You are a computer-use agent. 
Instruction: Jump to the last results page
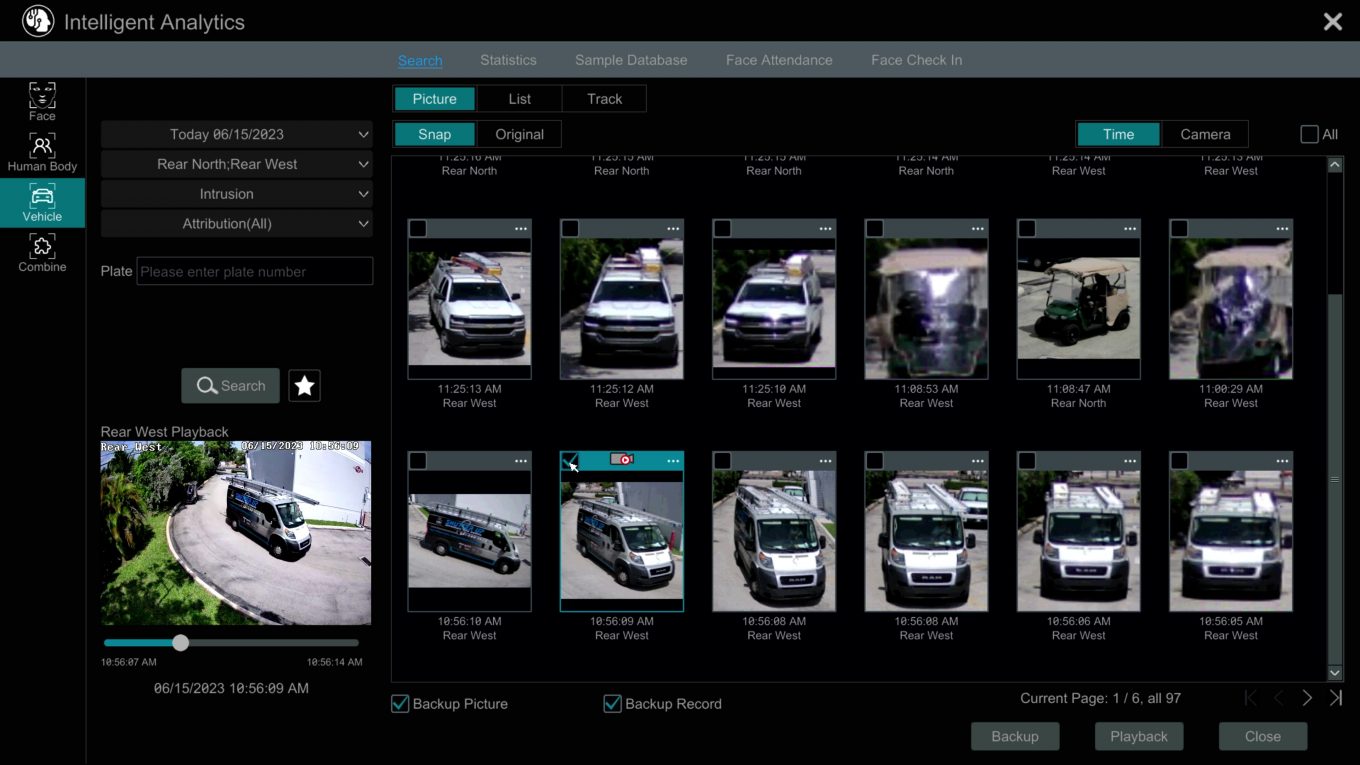1334,697
